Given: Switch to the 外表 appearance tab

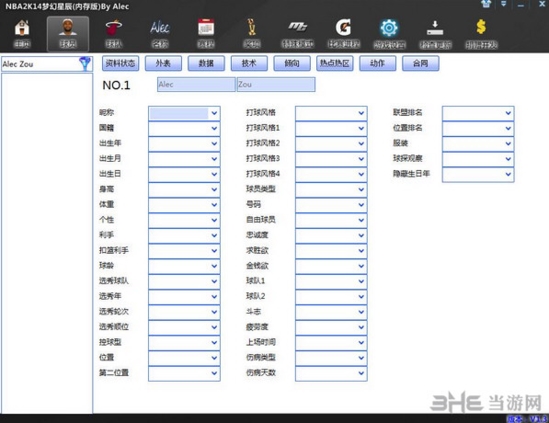Looking at the screenshot, I should pos(163,63).
